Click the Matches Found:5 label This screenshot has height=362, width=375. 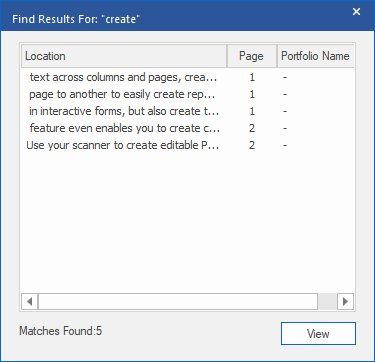point(61,331)
